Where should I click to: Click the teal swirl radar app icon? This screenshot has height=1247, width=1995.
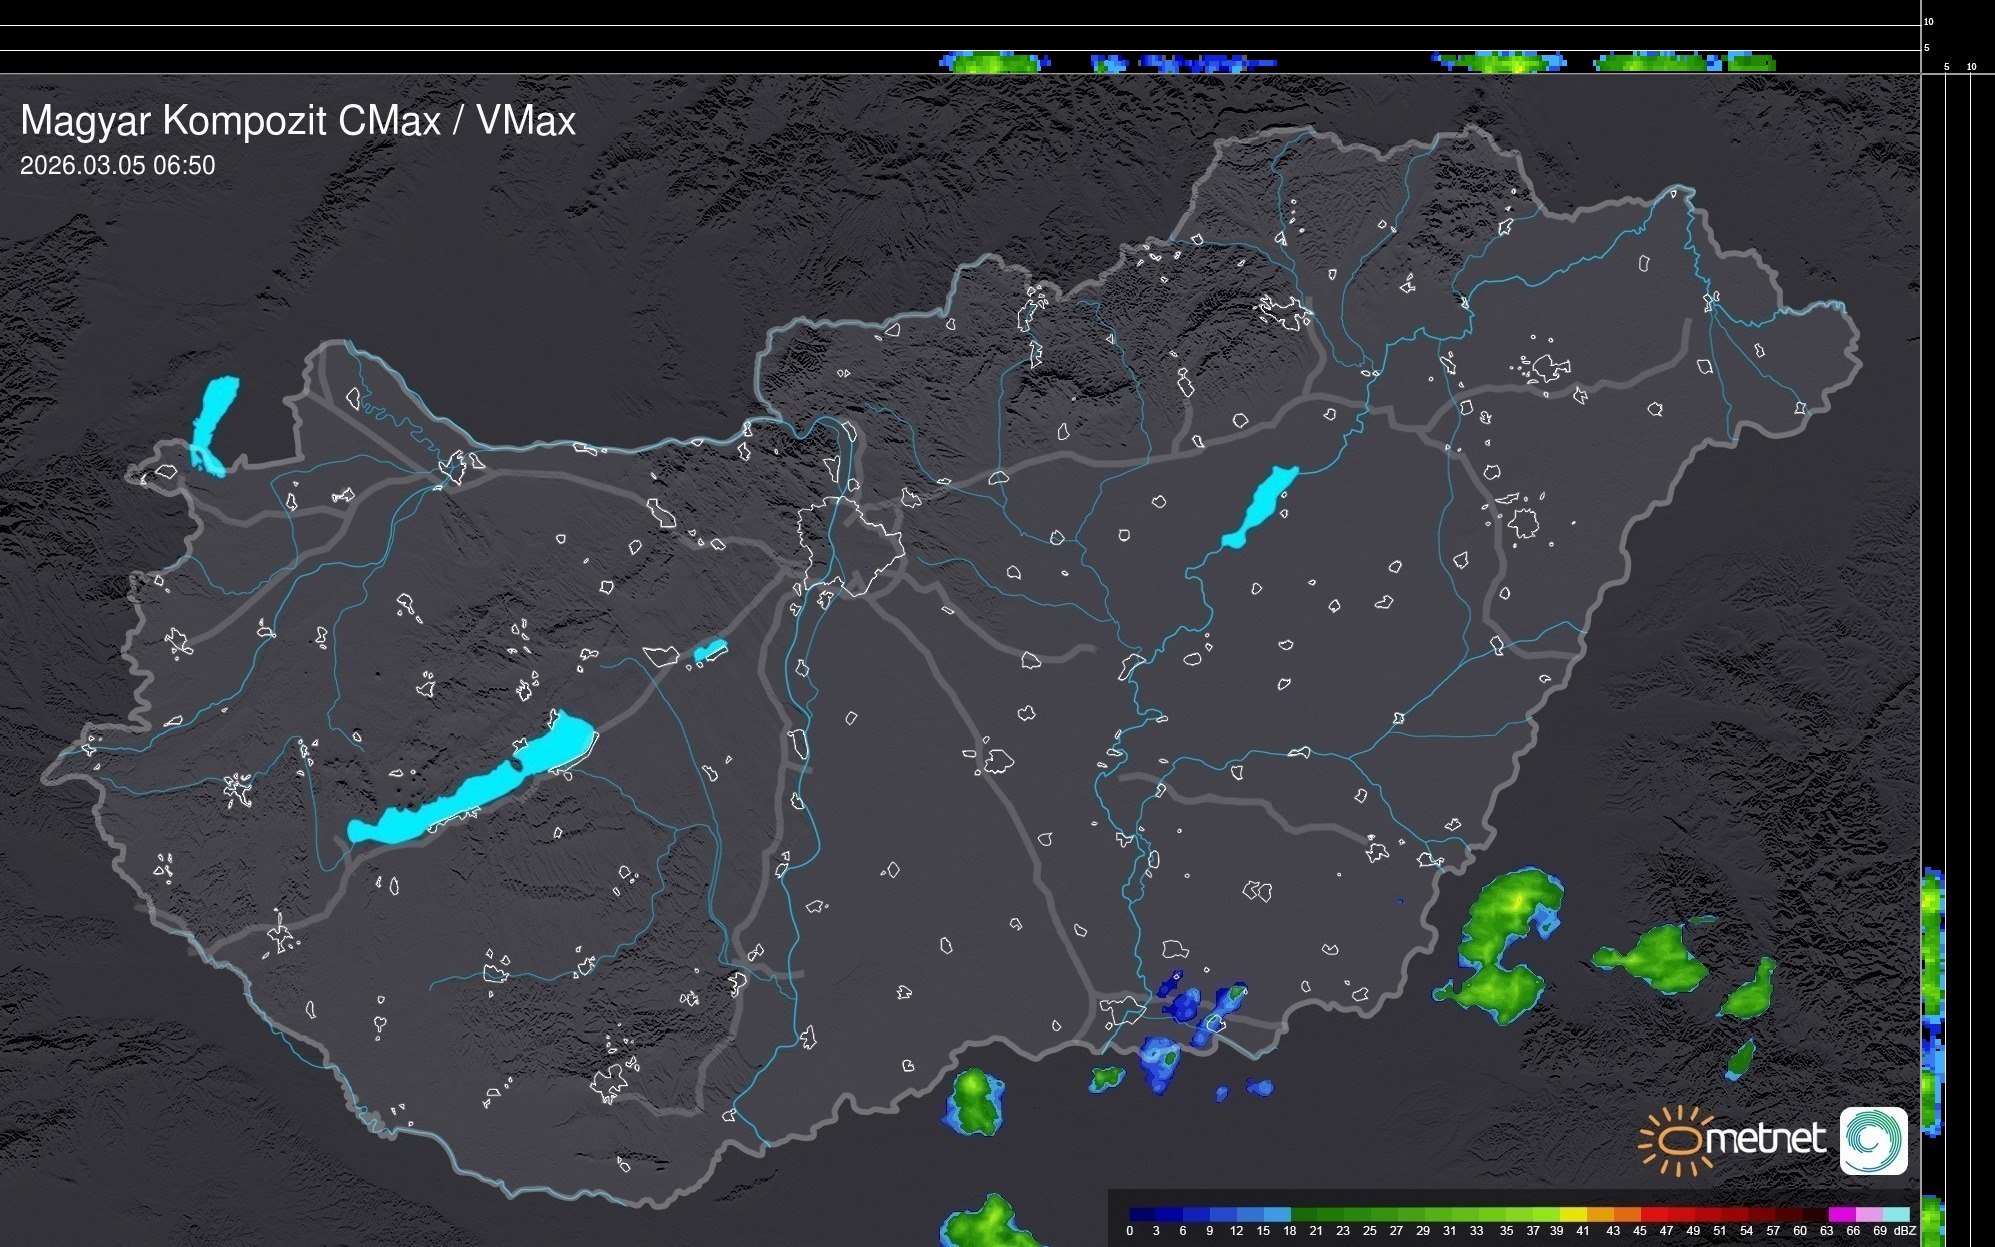click(1873, 1140)
